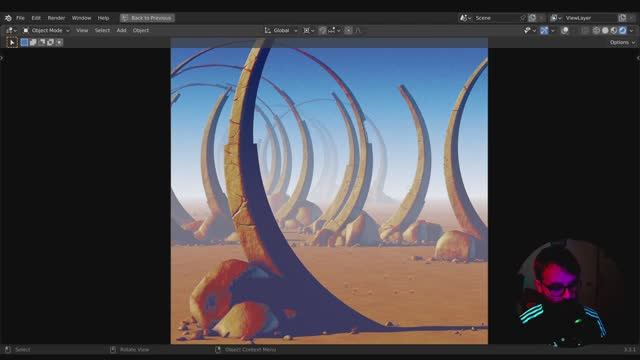This screenshot has height=360, width=640.
Task: Toggle the X-Ray icon
Action: (585, 30)
